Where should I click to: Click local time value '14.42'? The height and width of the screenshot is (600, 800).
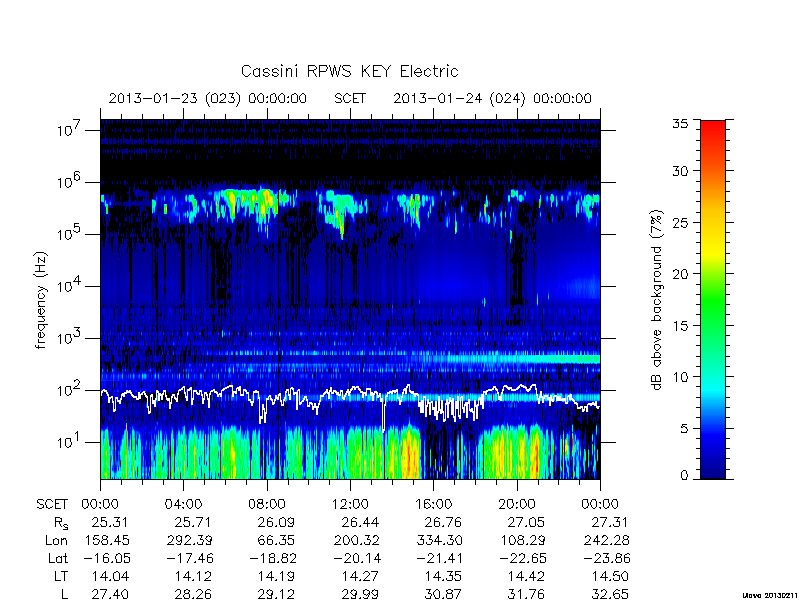pos(526,576)
